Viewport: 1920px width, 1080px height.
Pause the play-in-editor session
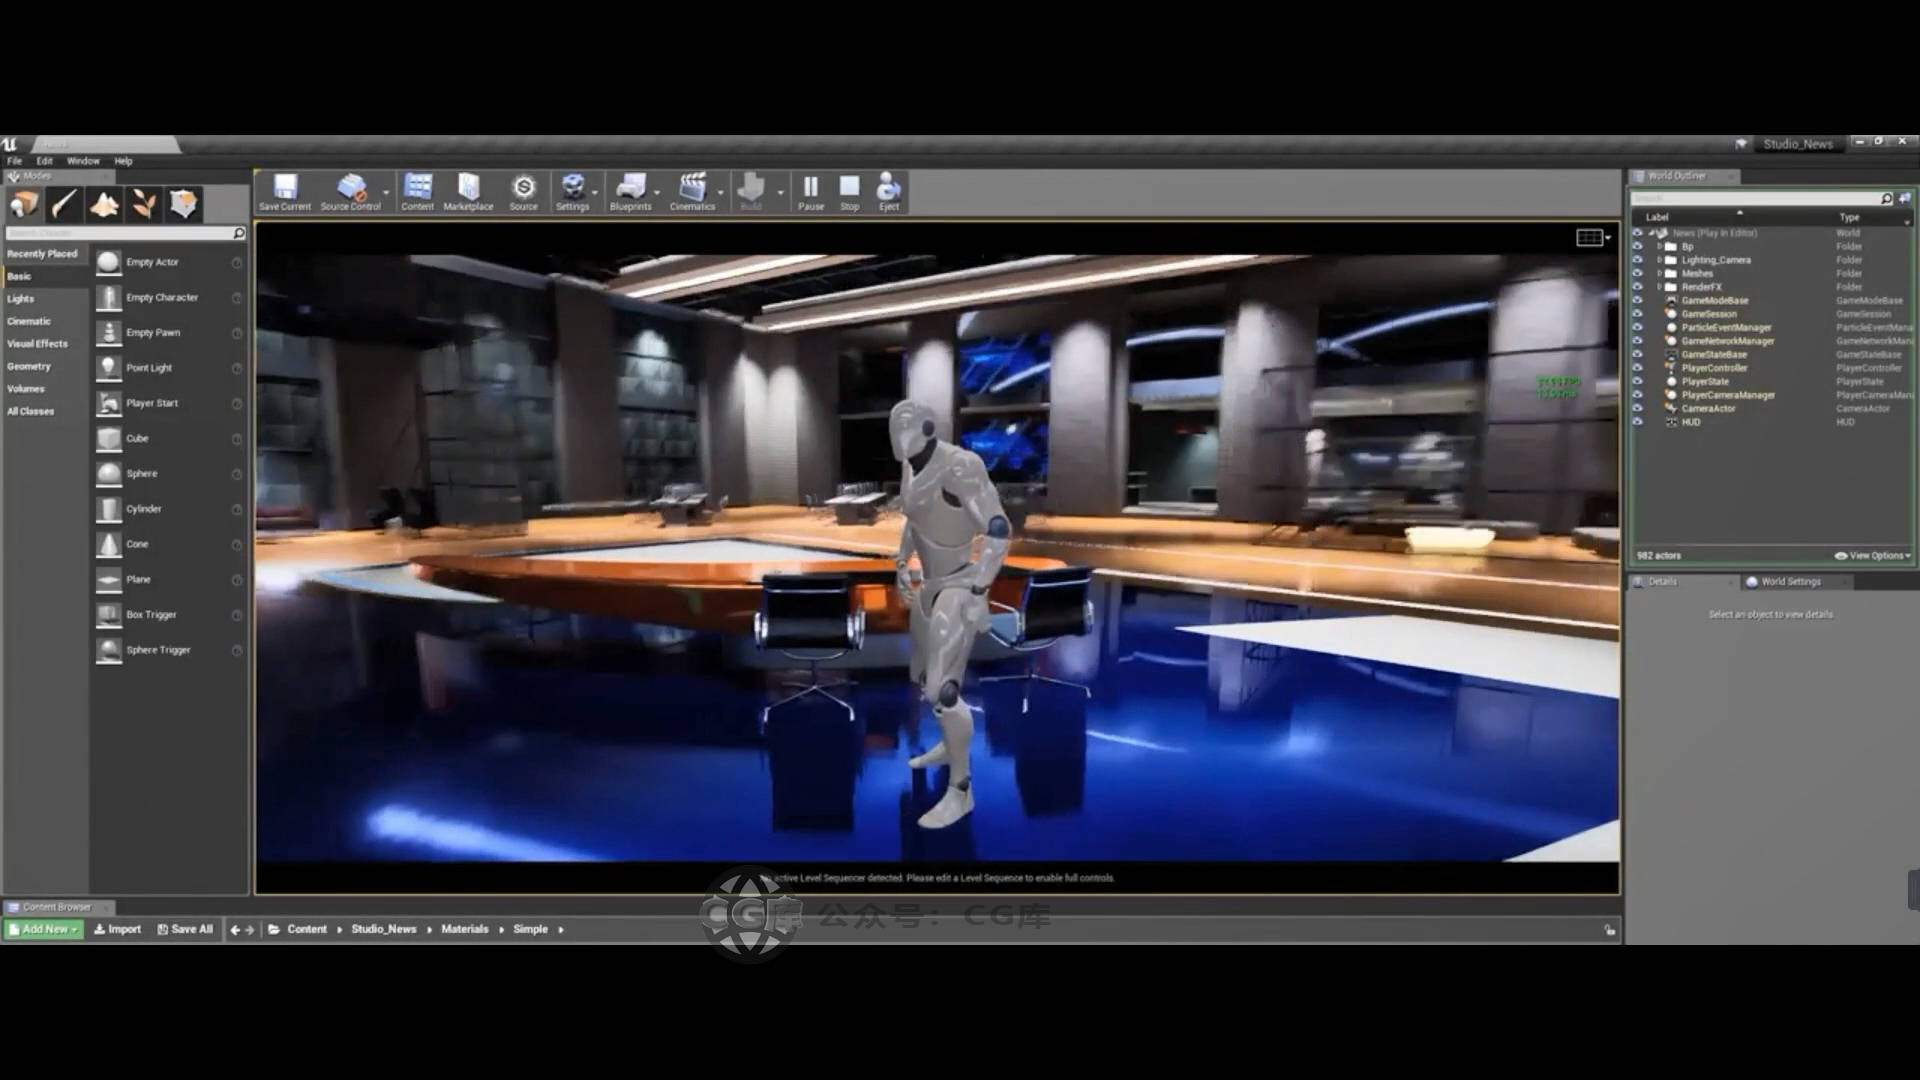811,190
